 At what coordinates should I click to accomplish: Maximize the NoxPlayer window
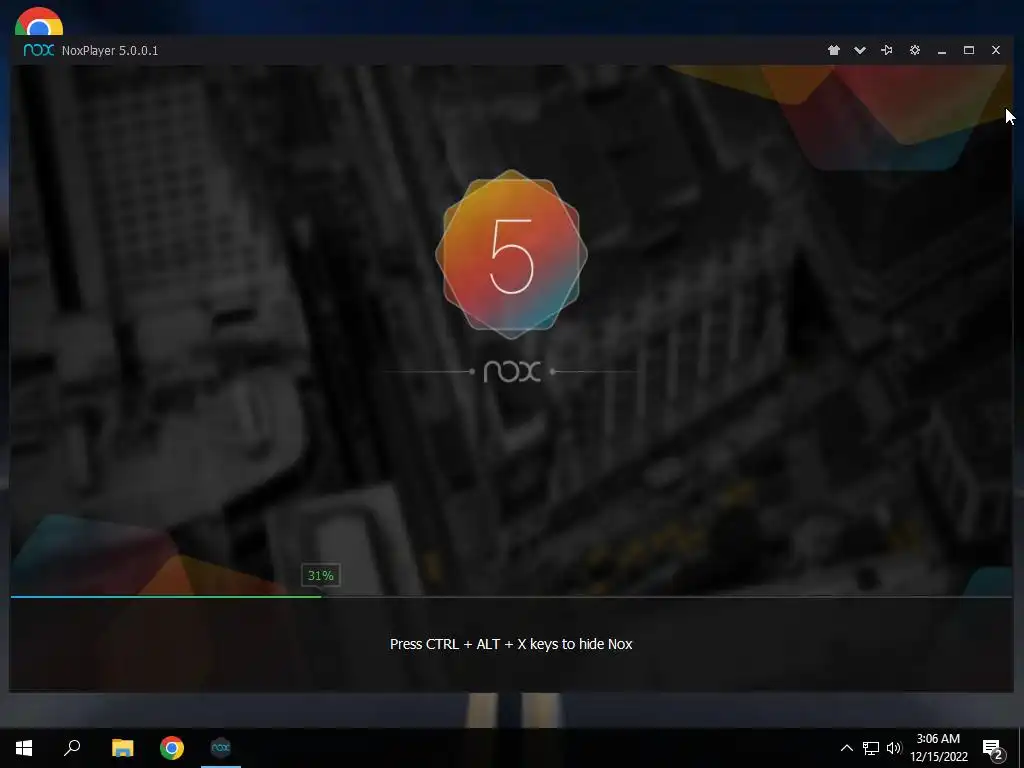(969, 50)
